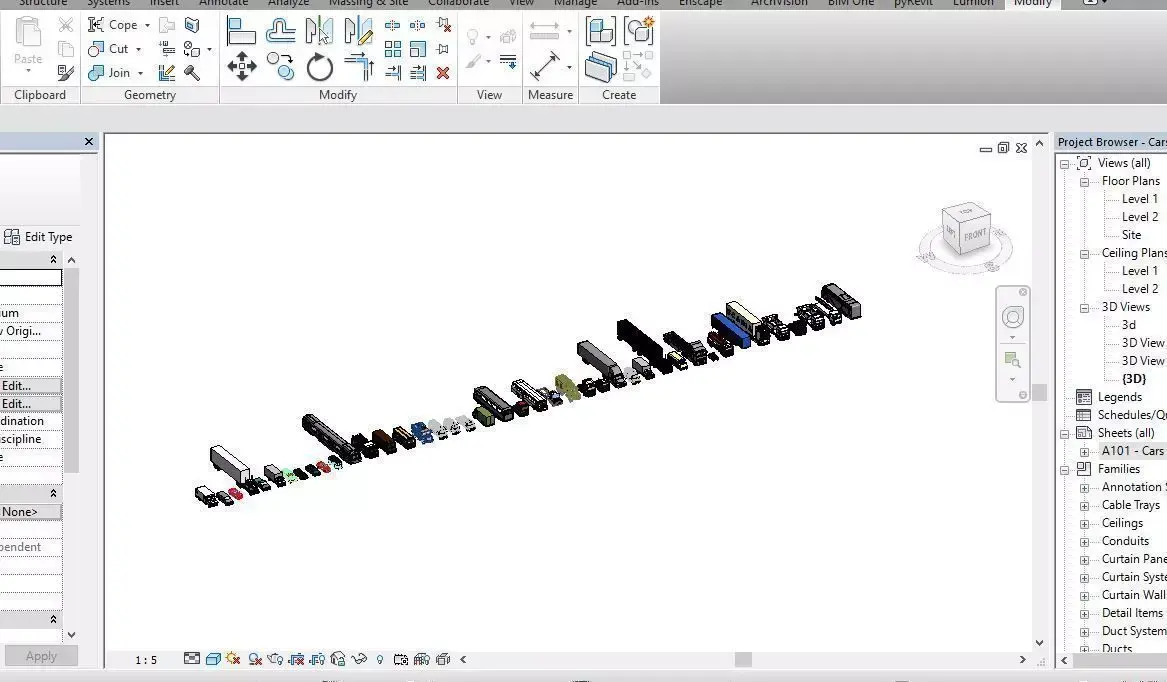The height and width of the screenshot is (682, 1167).
Task: Collapse the Floor Plans tree node
Action: (1083, 180)
